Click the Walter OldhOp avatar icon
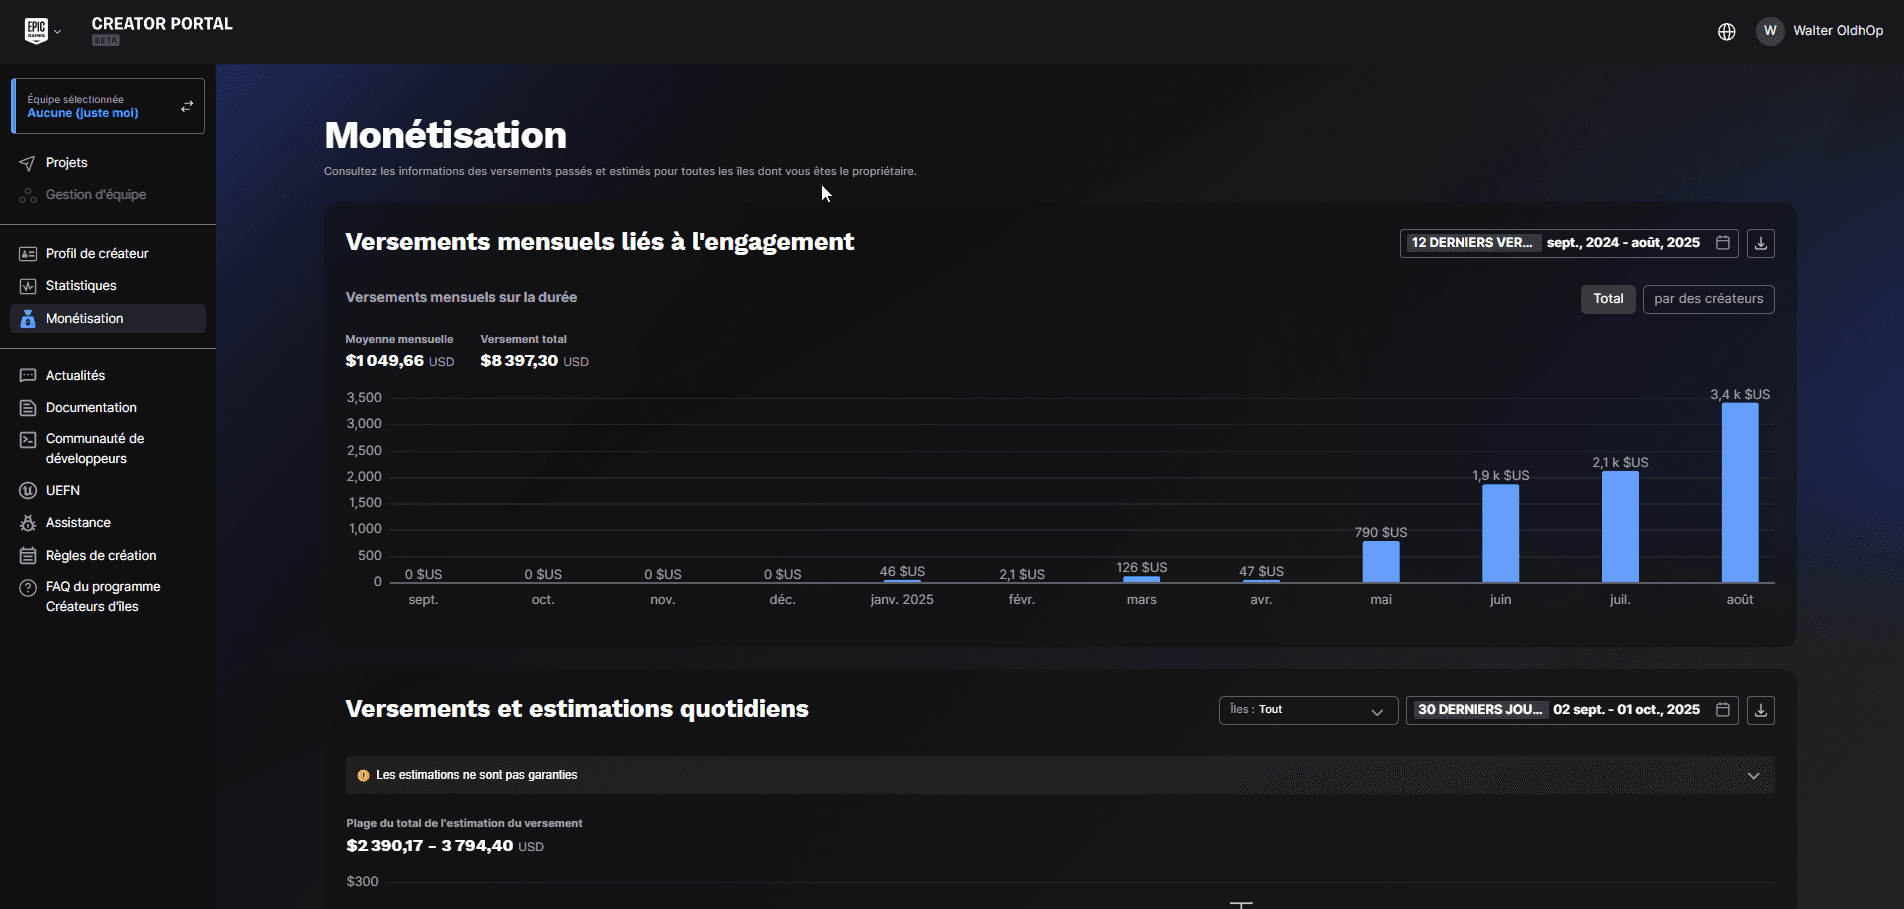The height and width of the screenshot is (909, 1904). 1770,31
